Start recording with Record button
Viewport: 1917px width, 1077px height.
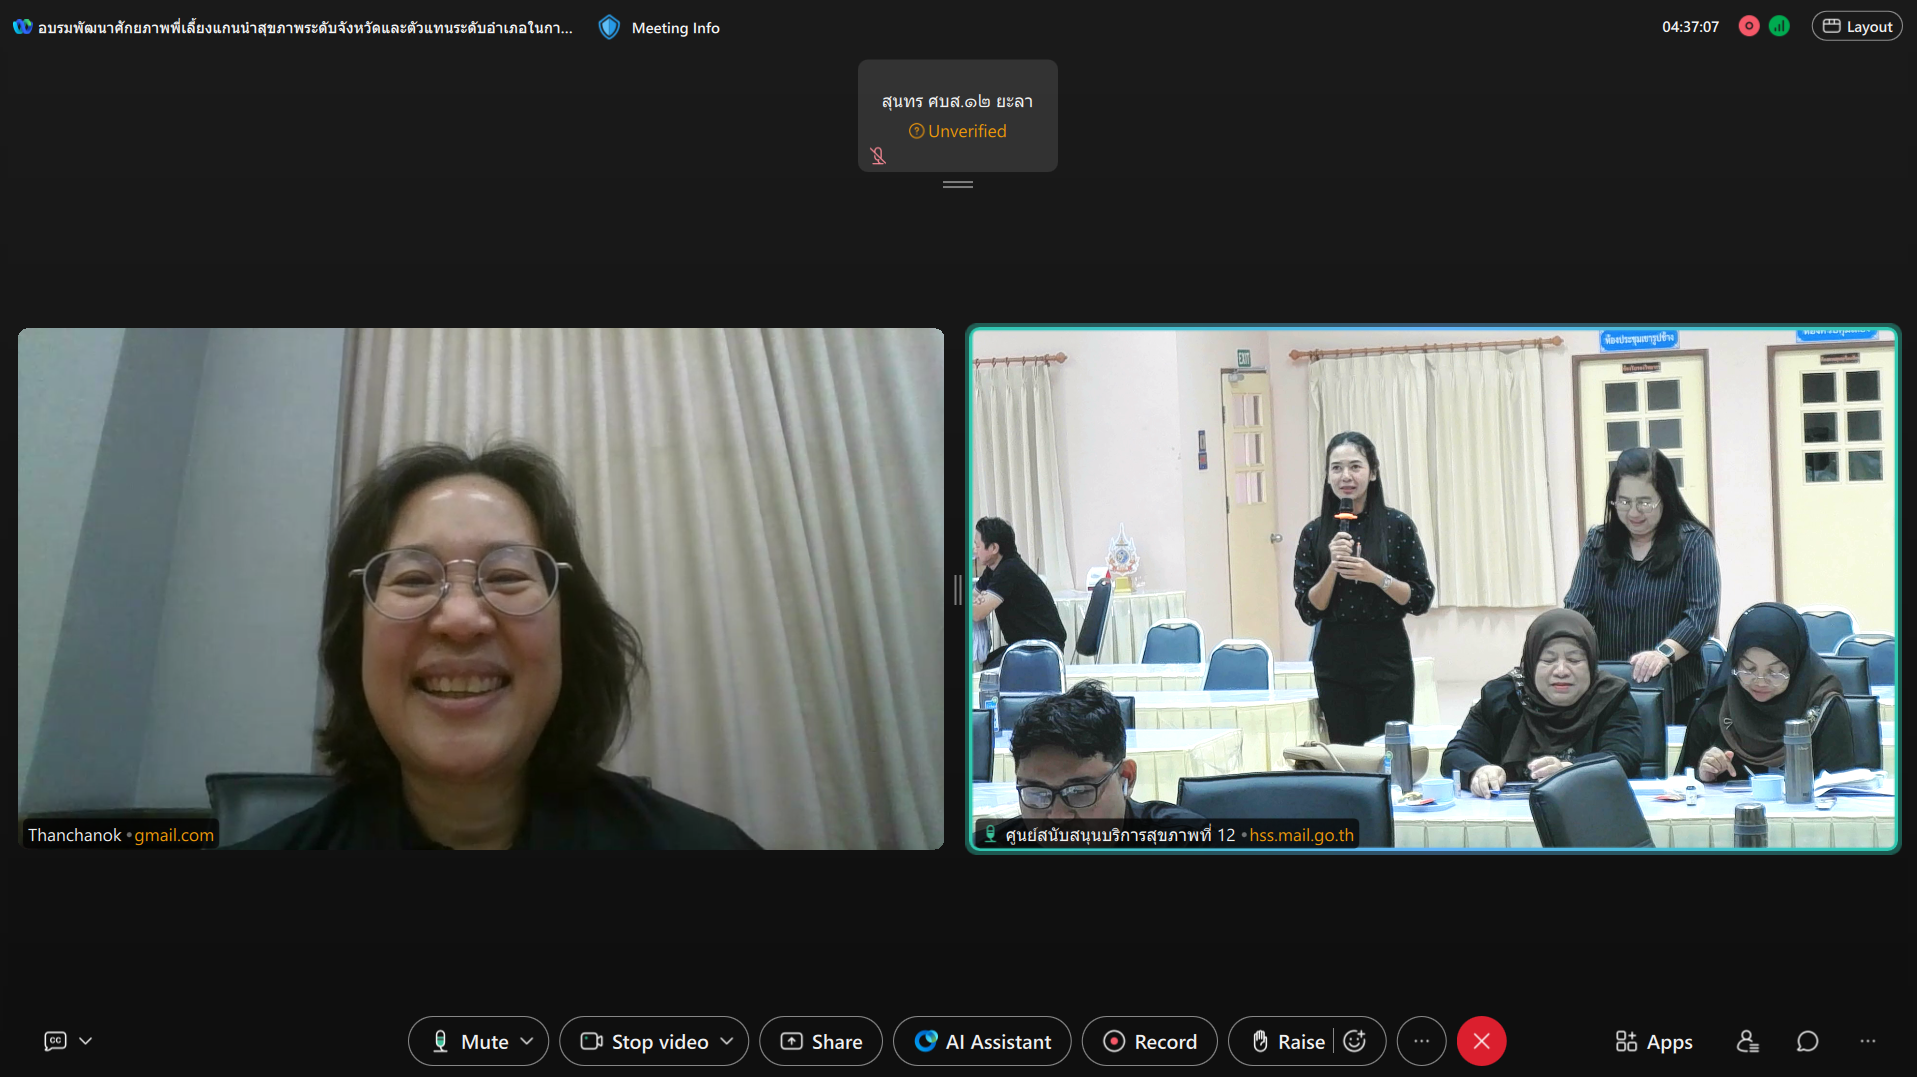pos(1150,1042)
